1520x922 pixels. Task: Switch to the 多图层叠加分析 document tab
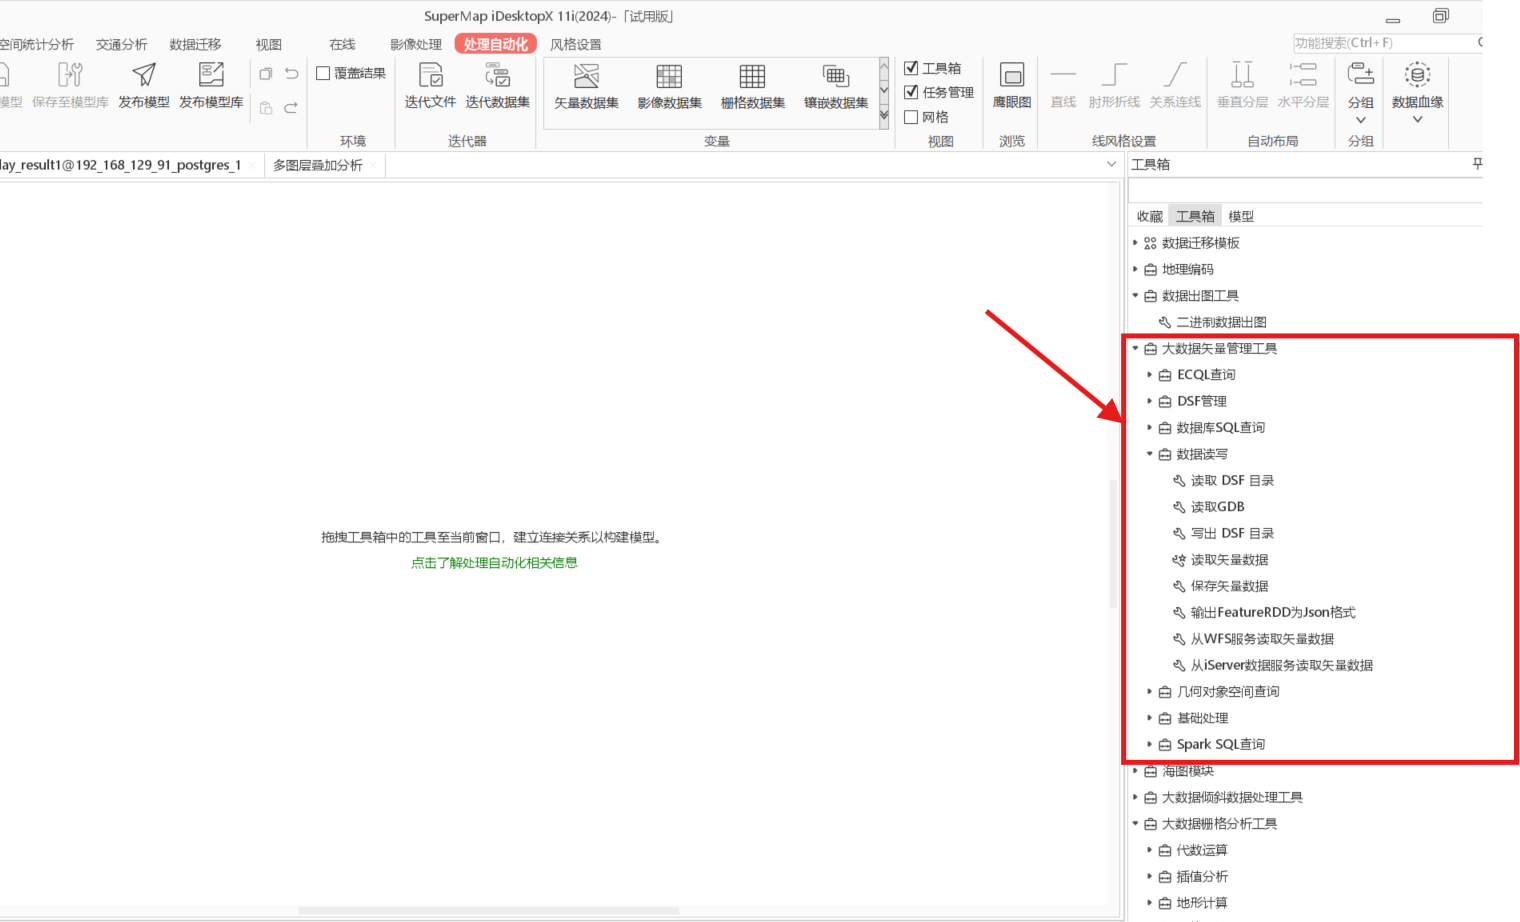point(318,165)
